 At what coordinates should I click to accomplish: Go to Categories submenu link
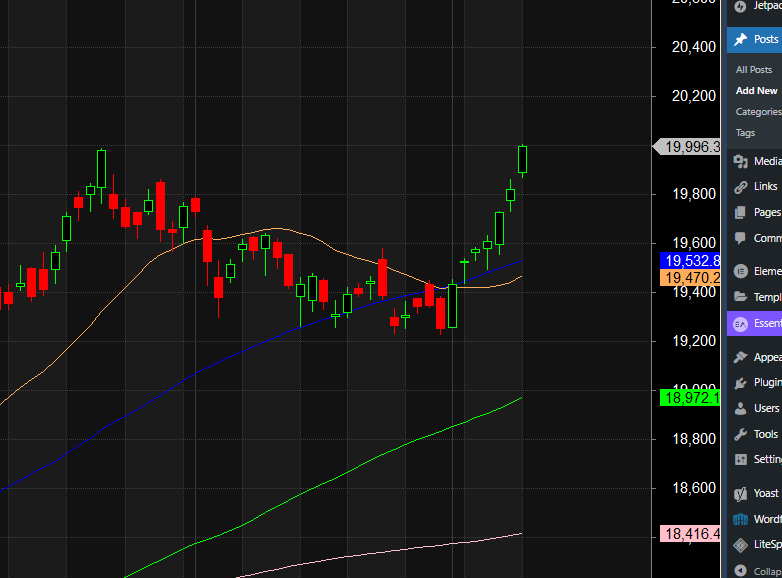pyautogui.click(x=759, y=112)
